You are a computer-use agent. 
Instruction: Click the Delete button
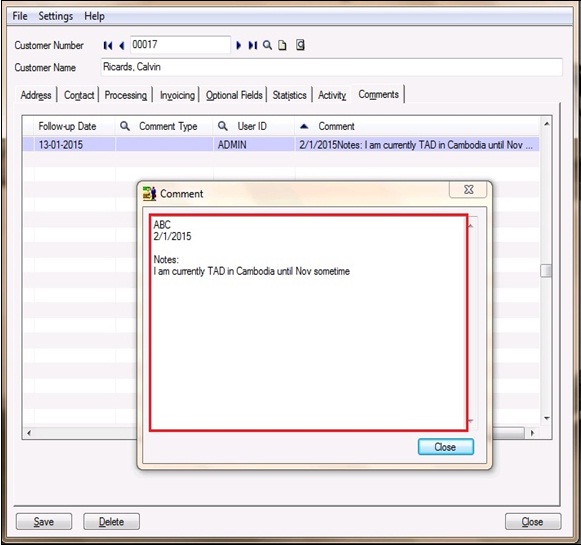click(x=111, y=522)
